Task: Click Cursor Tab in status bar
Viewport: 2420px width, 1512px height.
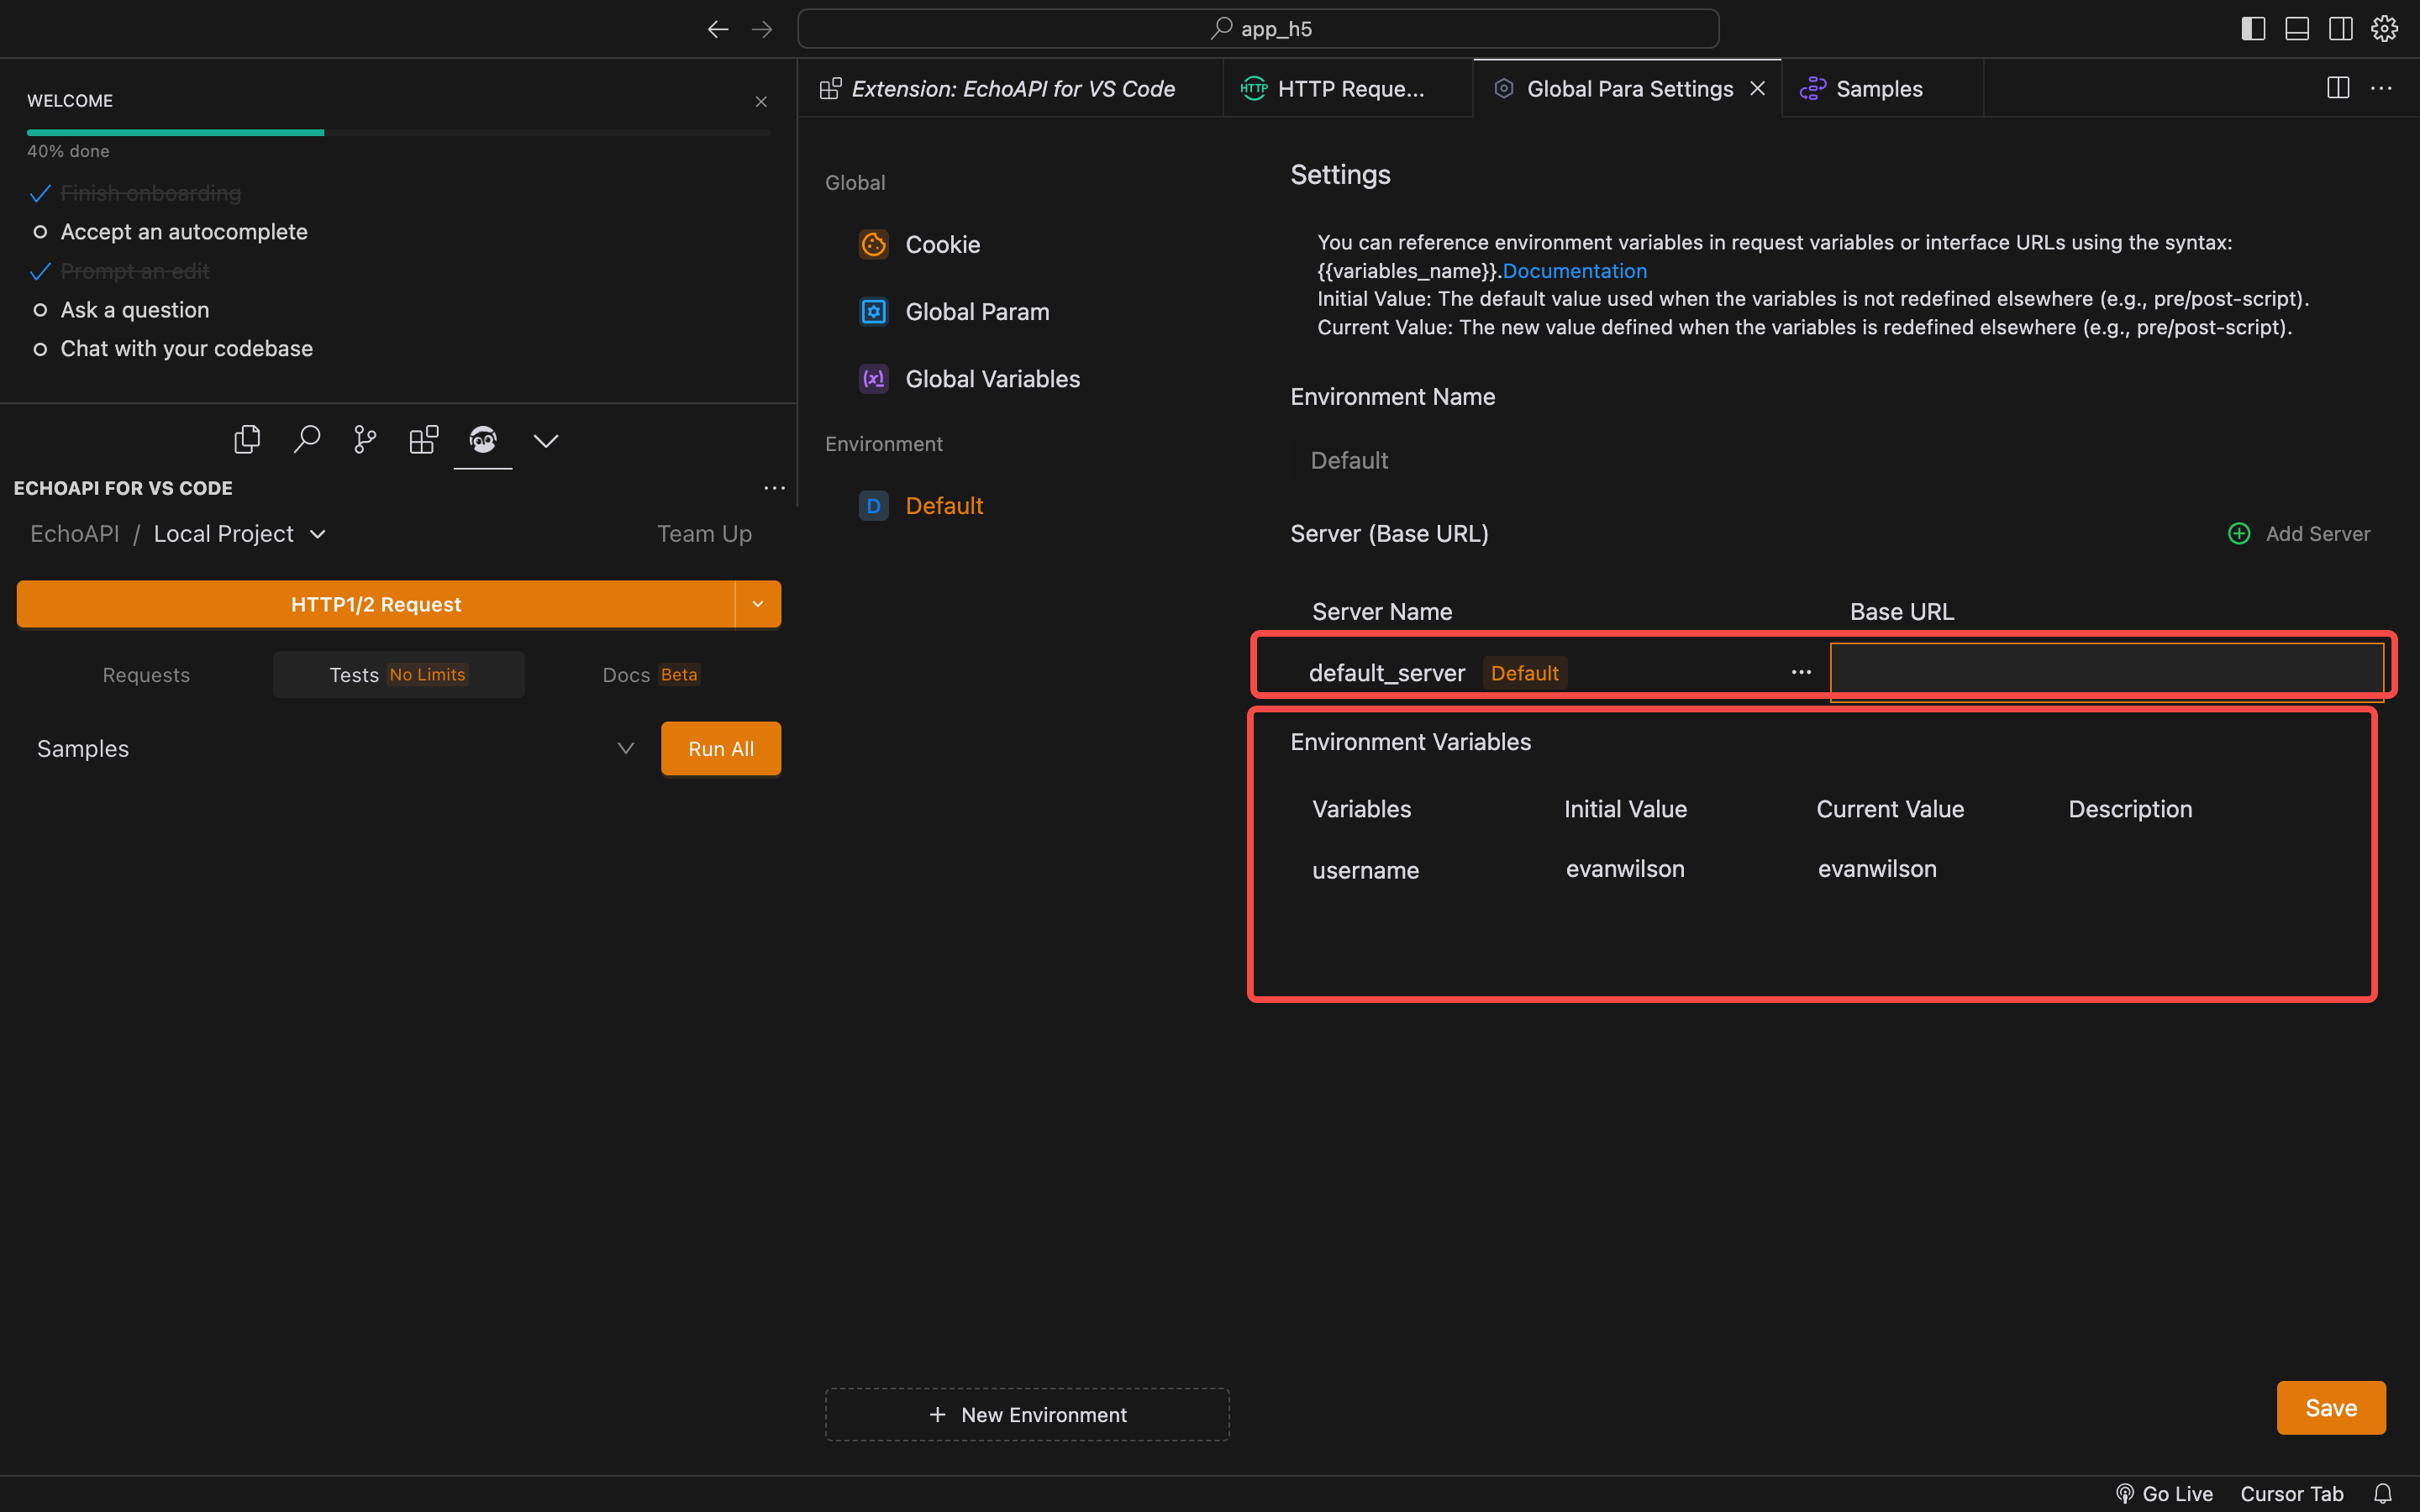Action: [2292, 1494]
